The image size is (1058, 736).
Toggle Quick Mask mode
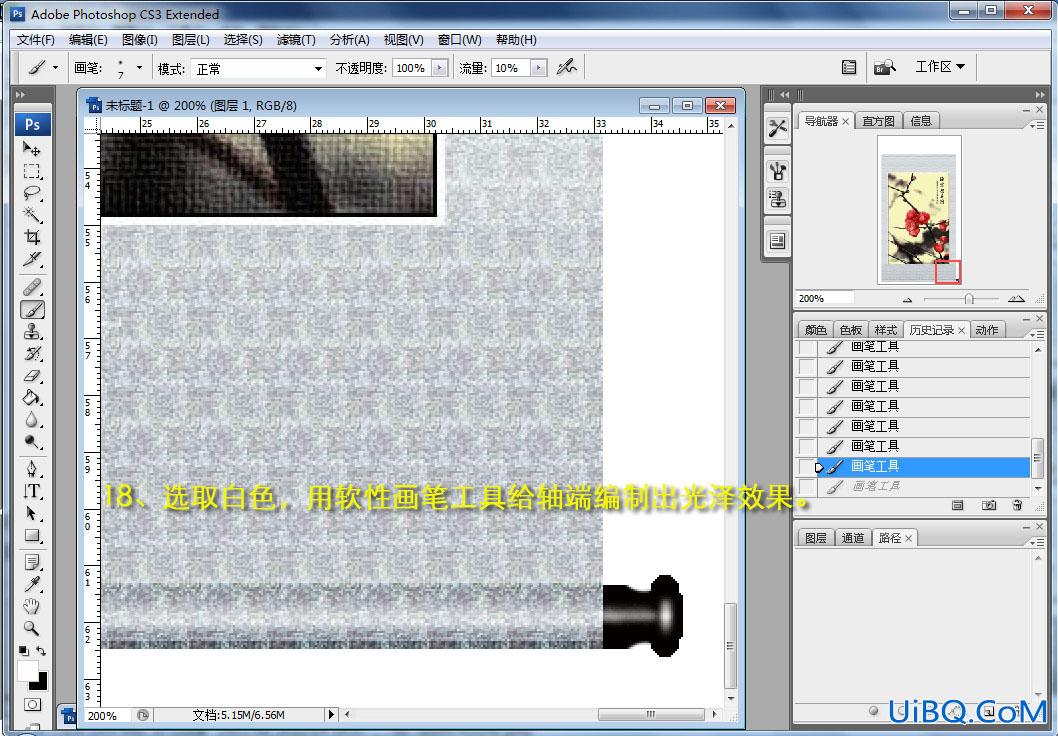(32, 705)
